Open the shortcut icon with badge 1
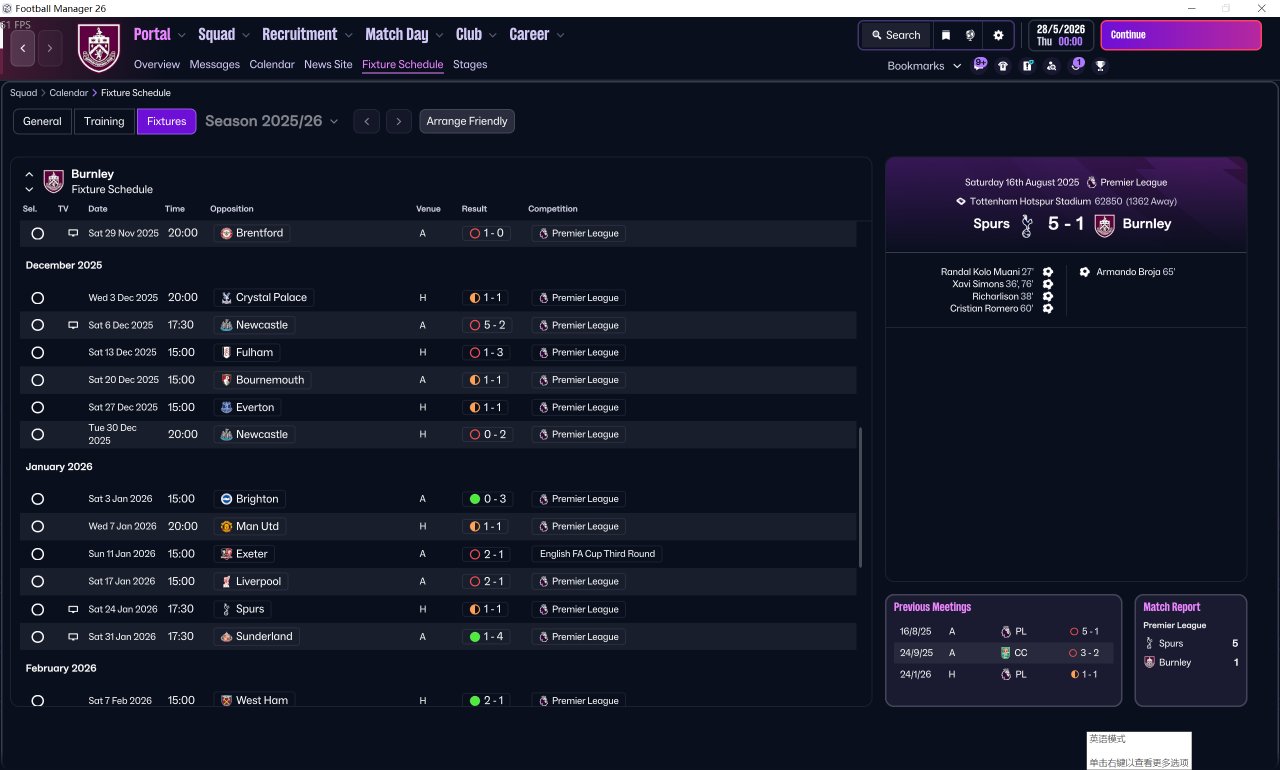 click(x=1076, y=65)
